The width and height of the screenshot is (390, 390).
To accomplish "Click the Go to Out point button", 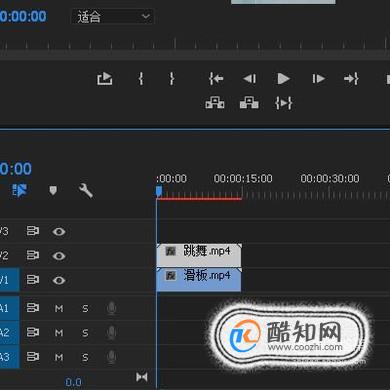I will [x=351, y=79].
